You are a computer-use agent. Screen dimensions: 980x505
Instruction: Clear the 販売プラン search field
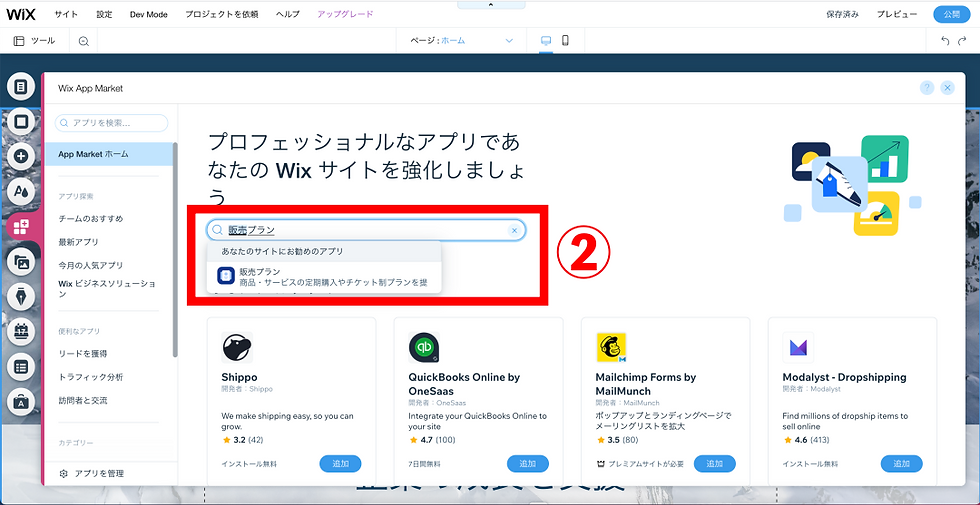point(514,231)
